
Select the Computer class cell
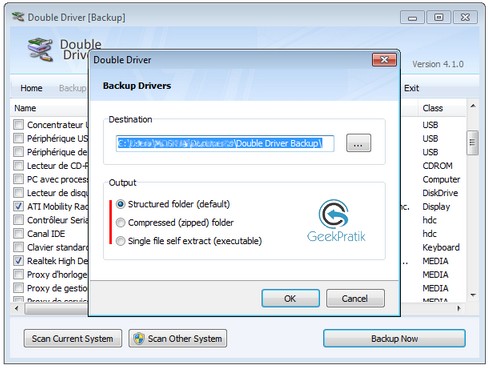441,179
